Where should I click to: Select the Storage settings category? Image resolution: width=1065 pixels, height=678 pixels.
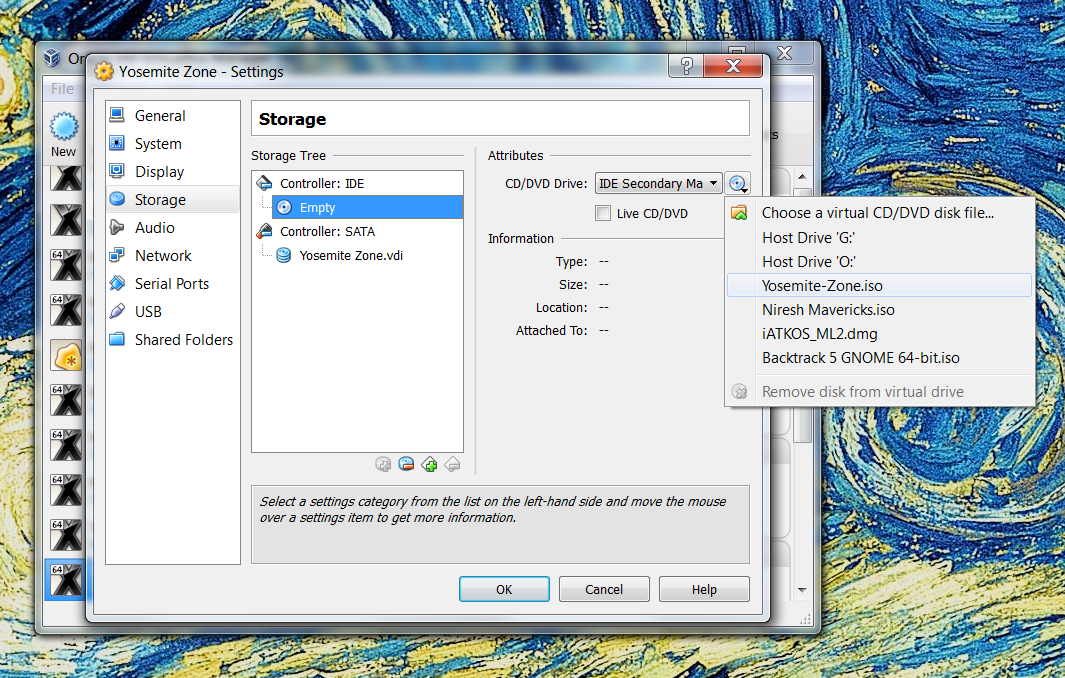pyautogui.click(x=173, y=199)
